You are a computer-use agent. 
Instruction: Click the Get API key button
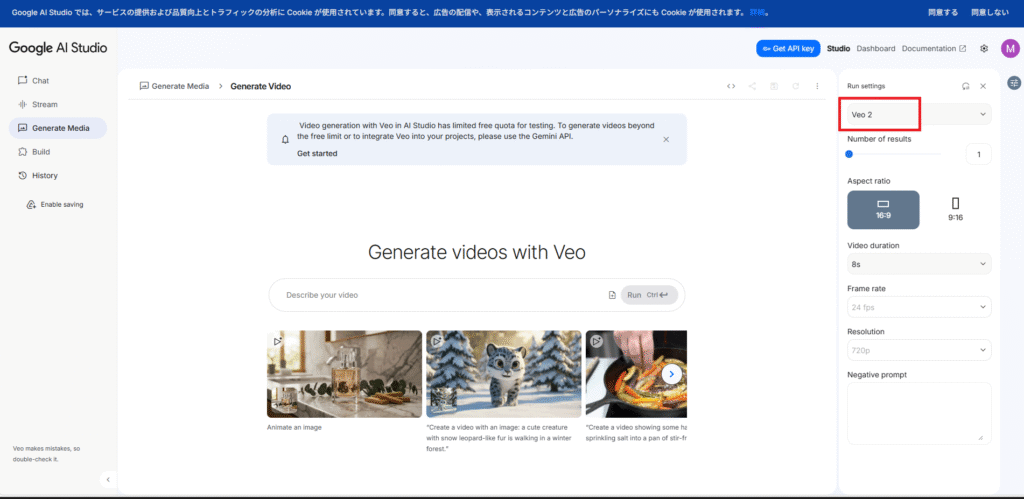[788, 48]
